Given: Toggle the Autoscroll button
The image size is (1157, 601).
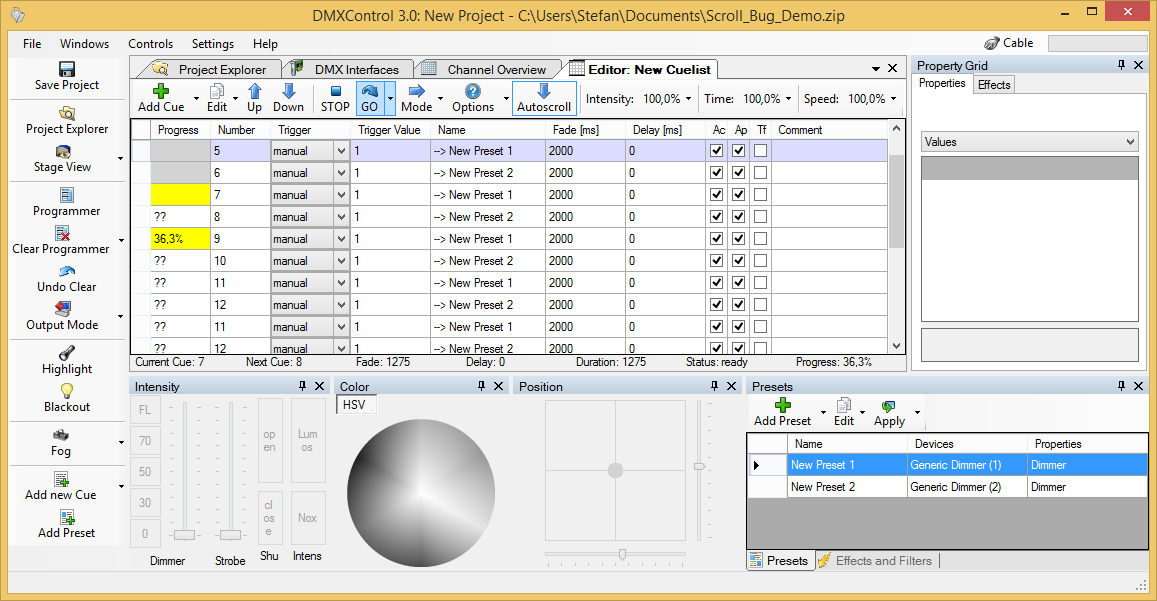Looking at the screenshot, I should pyautogui.click(x=544, y=98).
